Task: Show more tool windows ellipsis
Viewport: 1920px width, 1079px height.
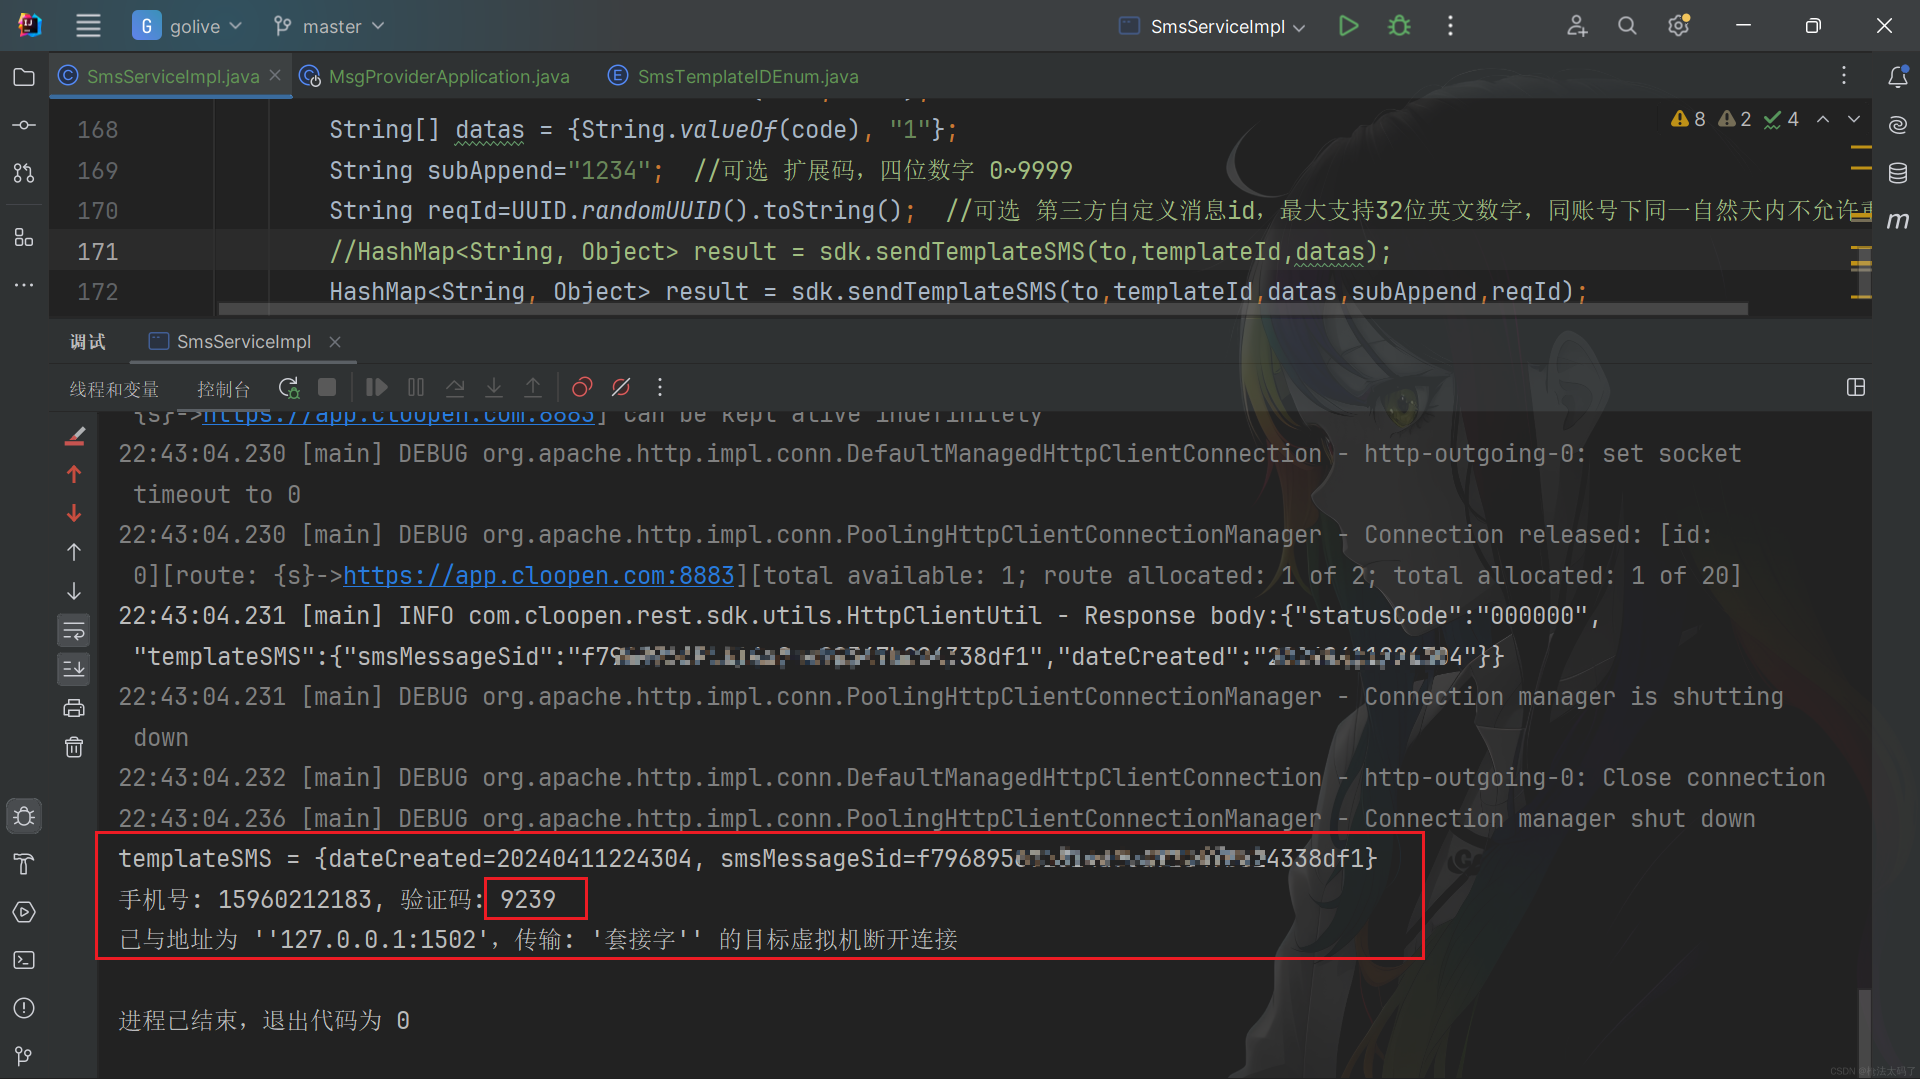Action: (x=24, y=285)
